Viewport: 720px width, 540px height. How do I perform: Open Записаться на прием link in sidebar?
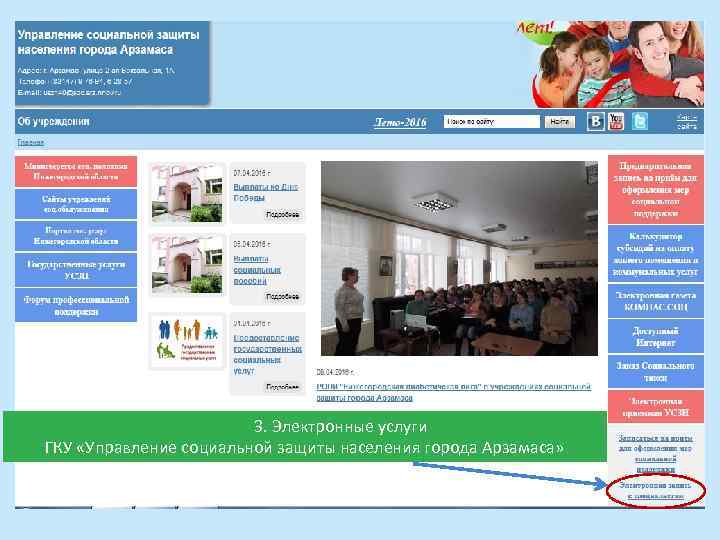[656, 453]
